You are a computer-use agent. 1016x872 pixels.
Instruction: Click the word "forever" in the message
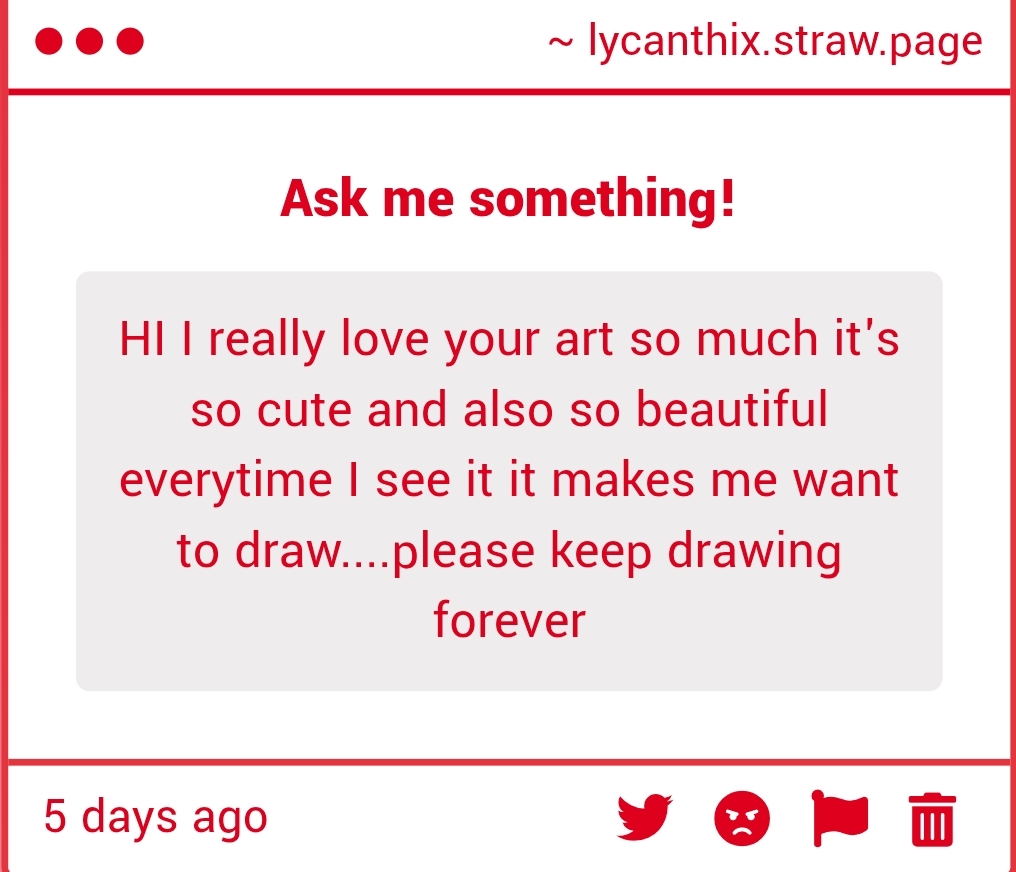click(509, 620)
